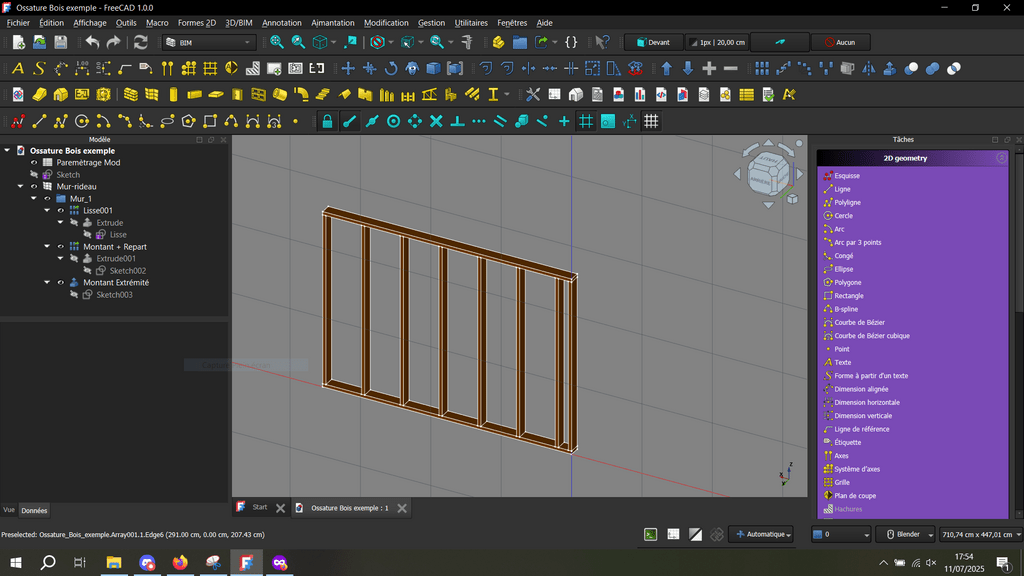The image size is (1024, 576).
Task: Click the blue up arrow toolbar icon
Action: click(666, 69)
